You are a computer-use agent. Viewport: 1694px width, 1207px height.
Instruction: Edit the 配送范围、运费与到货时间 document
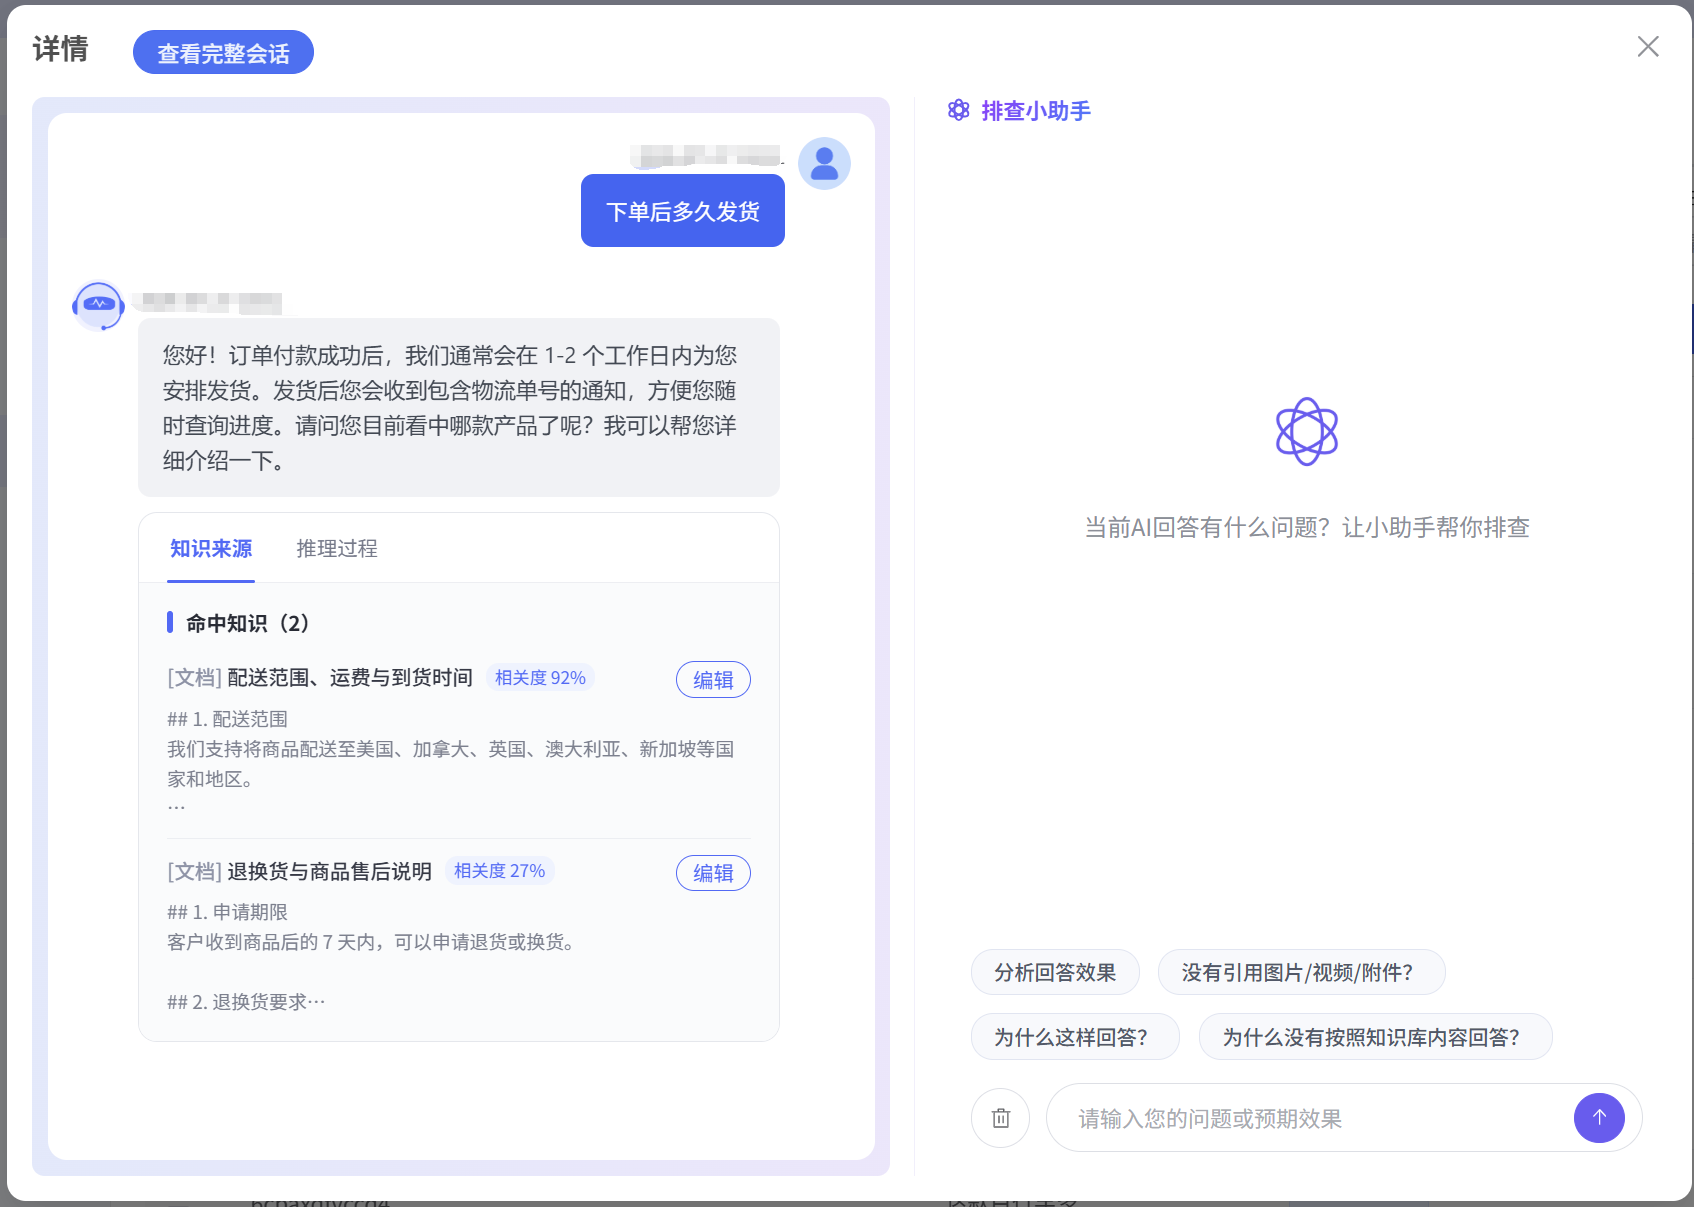click(x=713, y=680)
